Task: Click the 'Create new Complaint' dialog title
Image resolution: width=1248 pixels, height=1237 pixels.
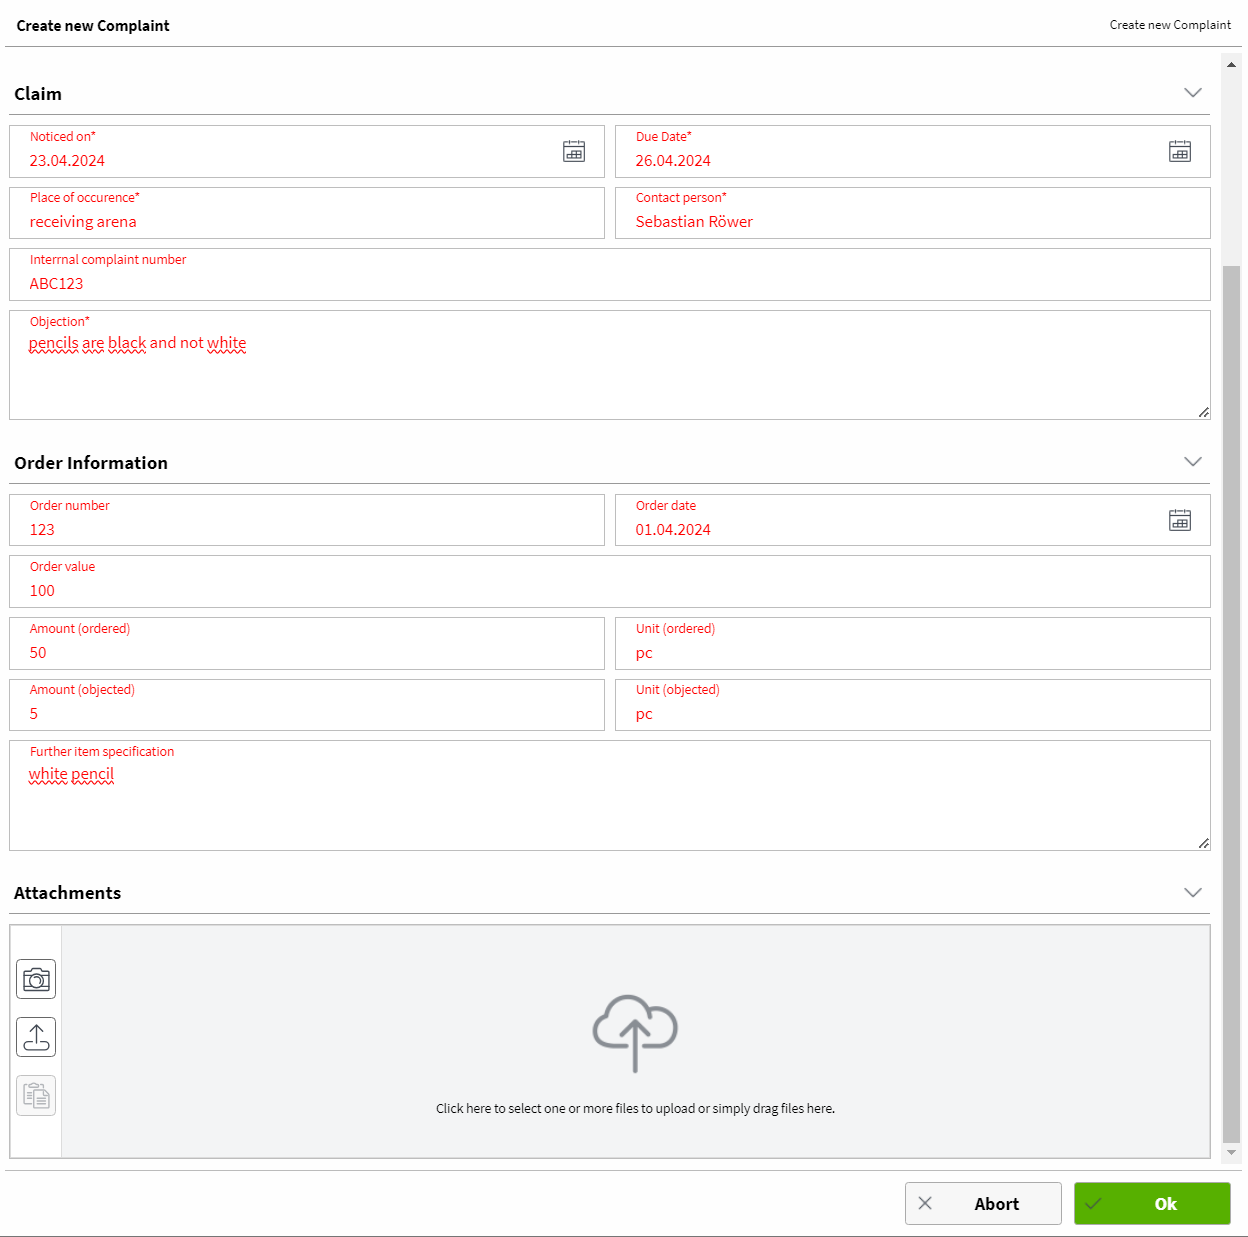Action: pos(93,26)
